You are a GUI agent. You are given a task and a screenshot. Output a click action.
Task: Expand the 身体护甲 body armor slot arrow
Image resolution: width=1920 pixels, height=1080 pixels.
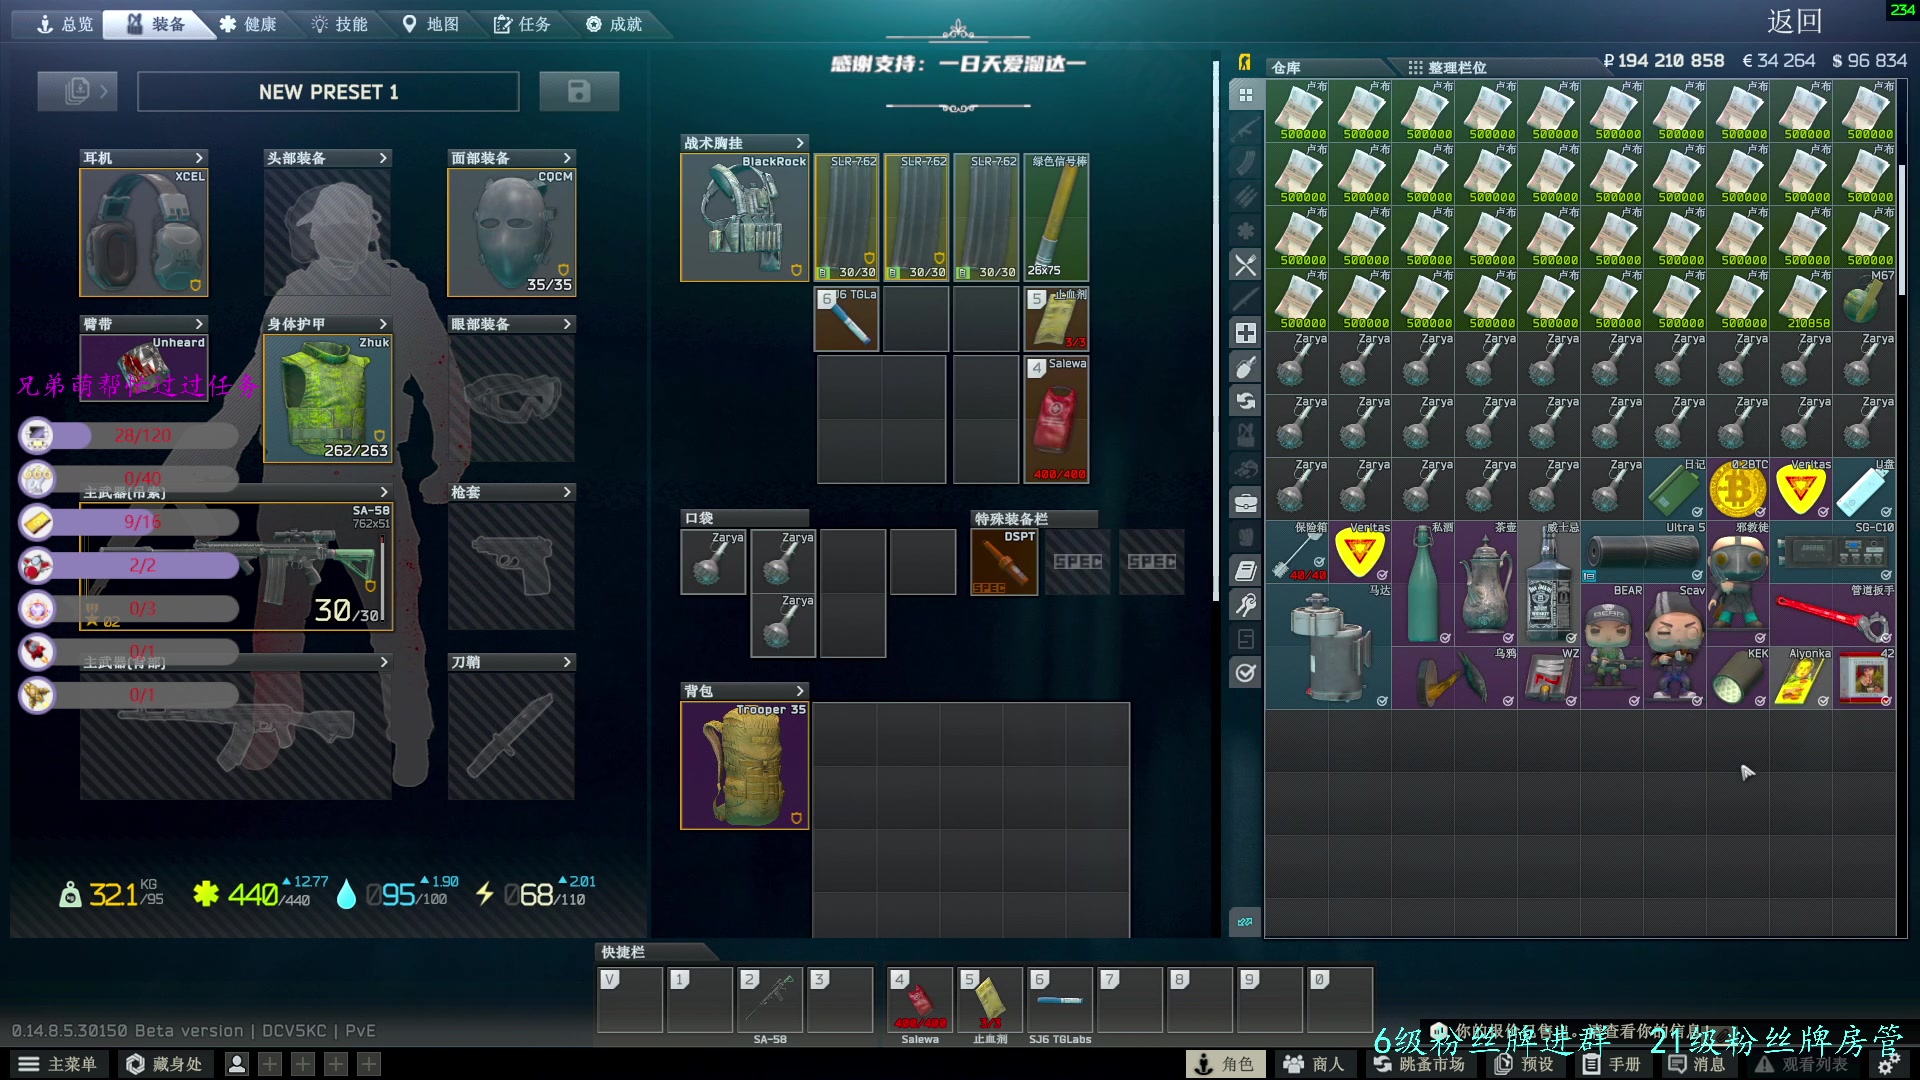coord(383,324)
